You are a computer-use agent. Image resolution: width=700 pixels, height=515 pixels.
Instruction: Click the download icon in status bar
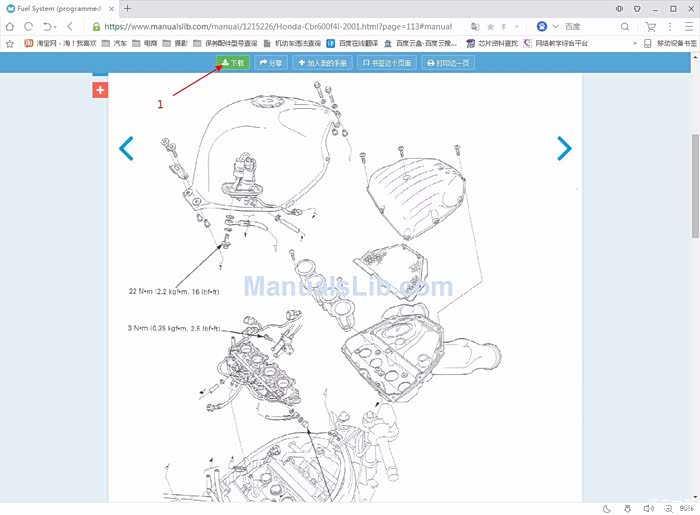click(x=627, y=509)
